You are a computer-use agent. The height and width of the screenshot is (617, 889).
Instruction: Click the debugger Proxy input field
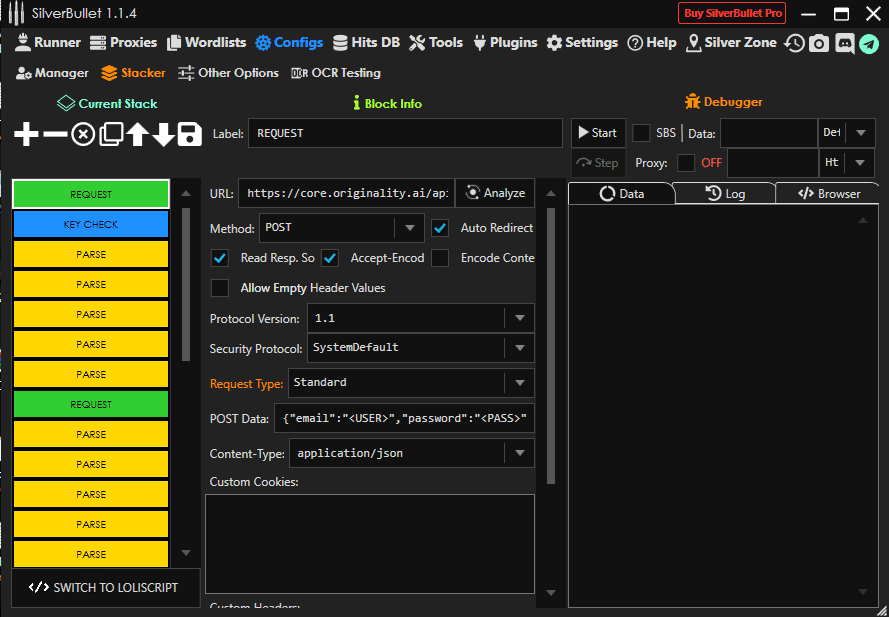(773, 163)
